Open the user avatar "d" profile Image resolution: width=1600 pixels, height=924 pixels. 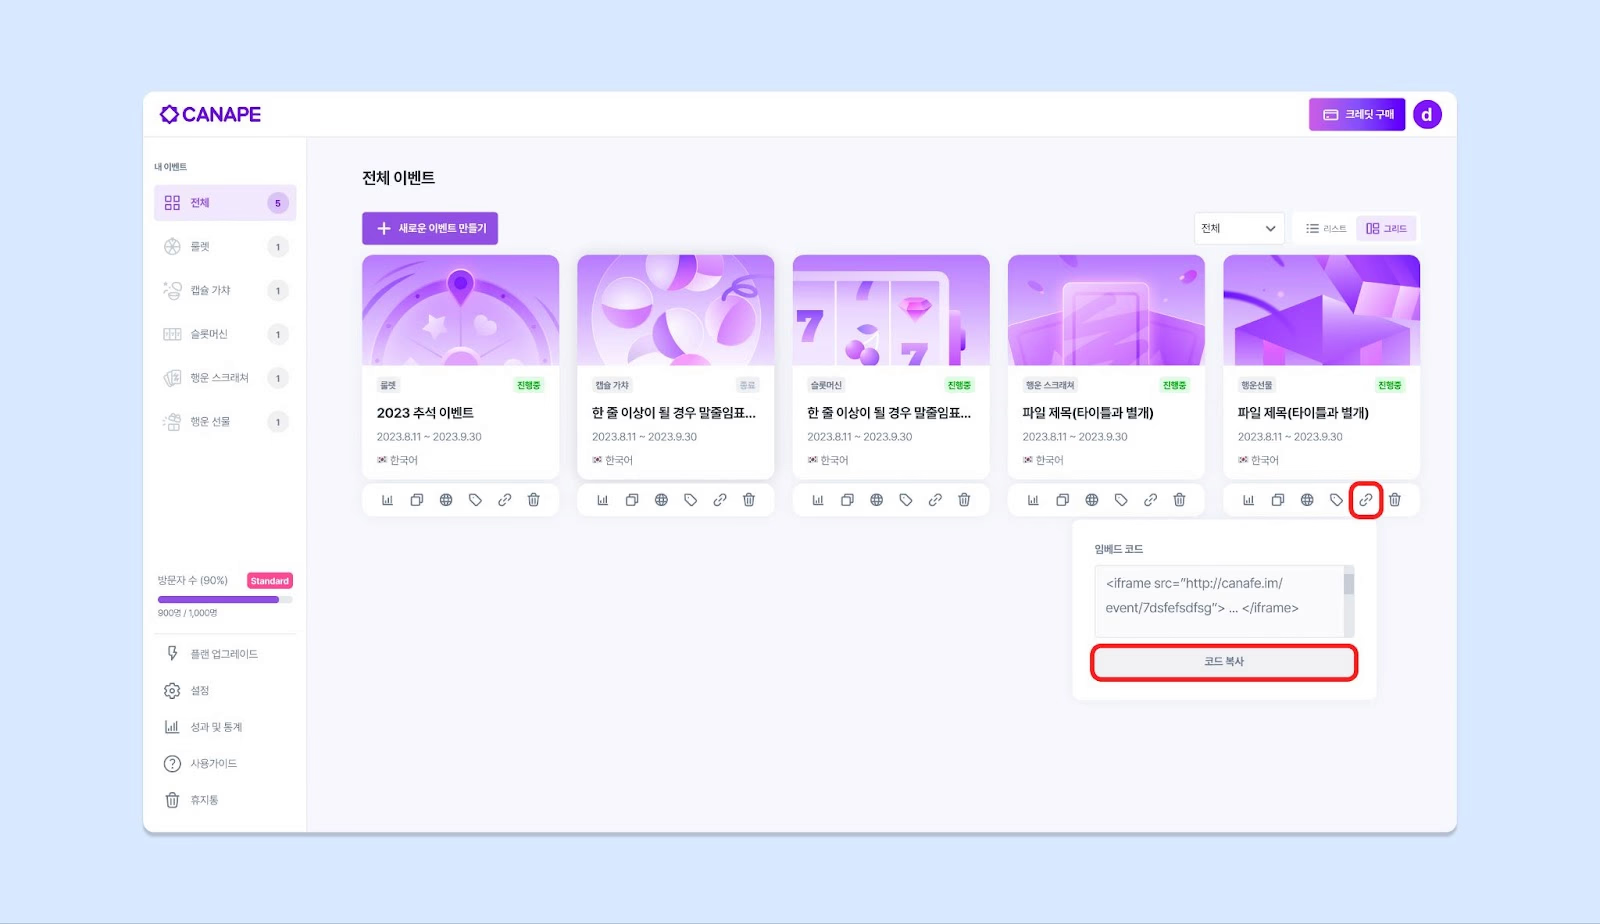point(1427,115)
